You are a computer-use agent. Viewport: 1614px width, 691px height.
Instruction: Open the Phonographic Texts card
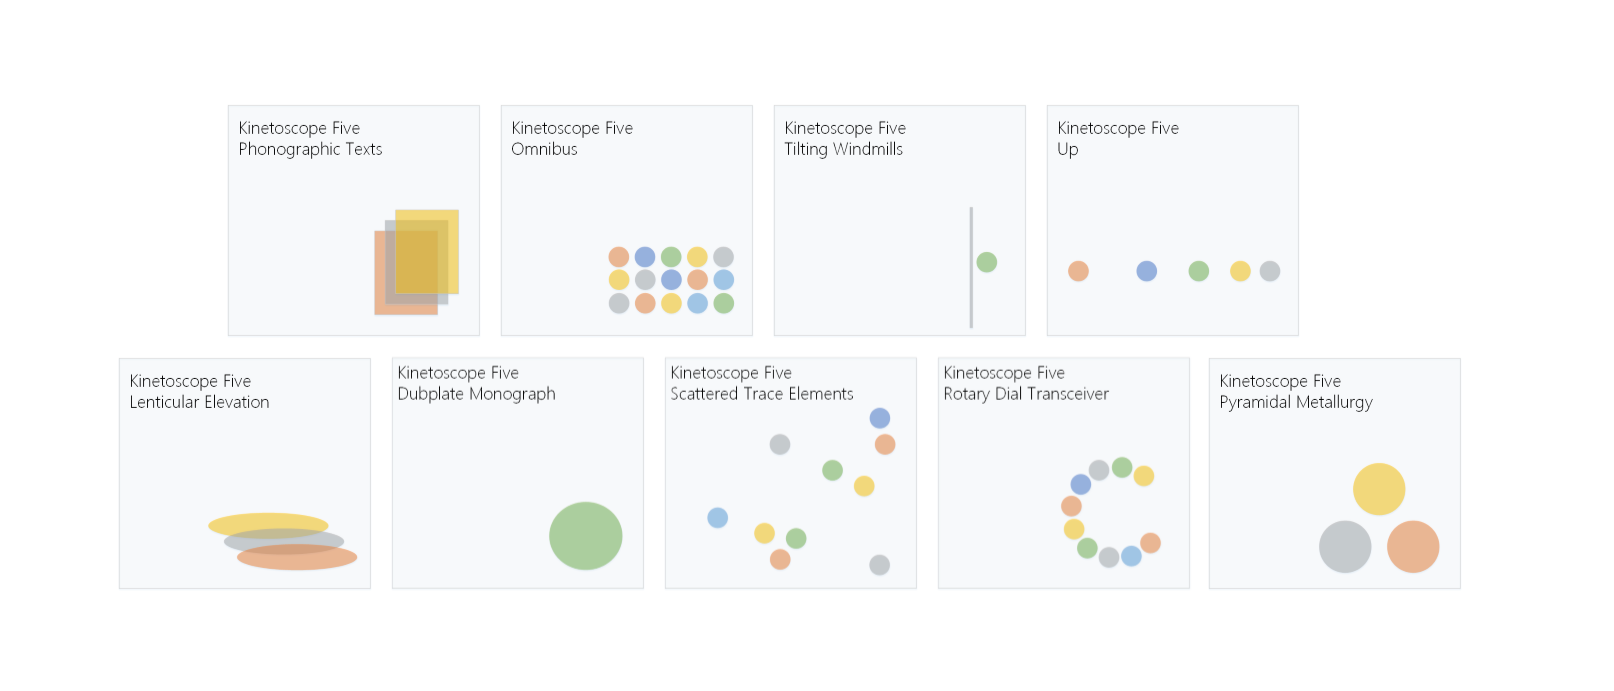tap(353, 220)
